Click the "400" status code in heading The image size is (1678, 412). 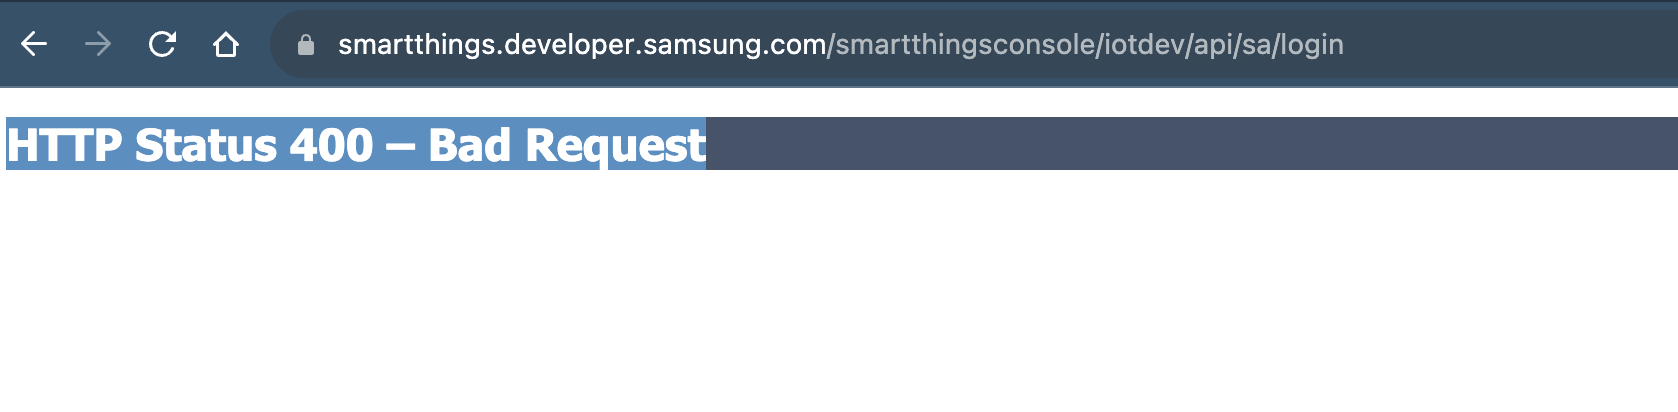[331, 144]
